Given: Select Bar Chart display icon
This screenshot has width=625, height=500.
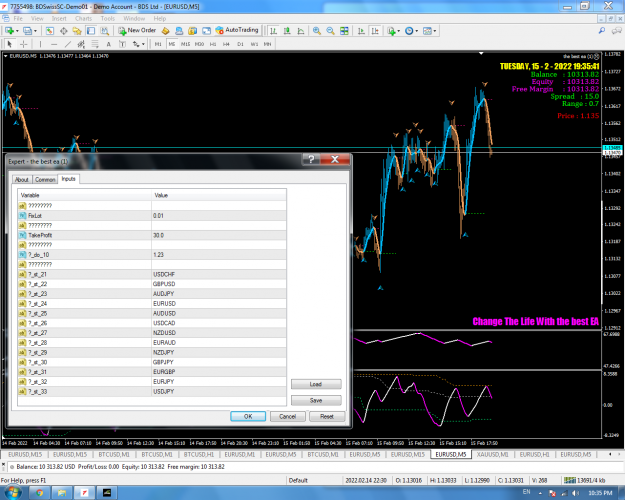Looking at the screenshot, I should [273, 31].
